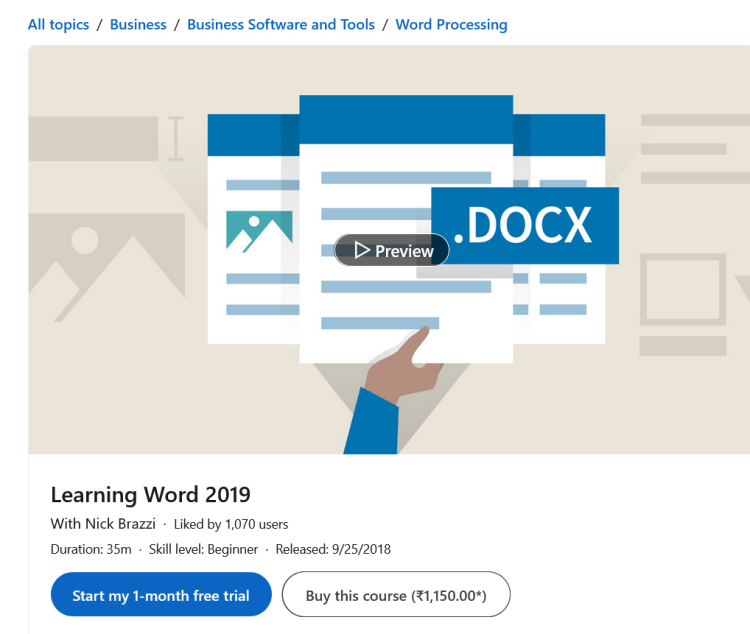750x634 pixels.
Task: Go to the Business breadcrumb link
Action: 138,24
